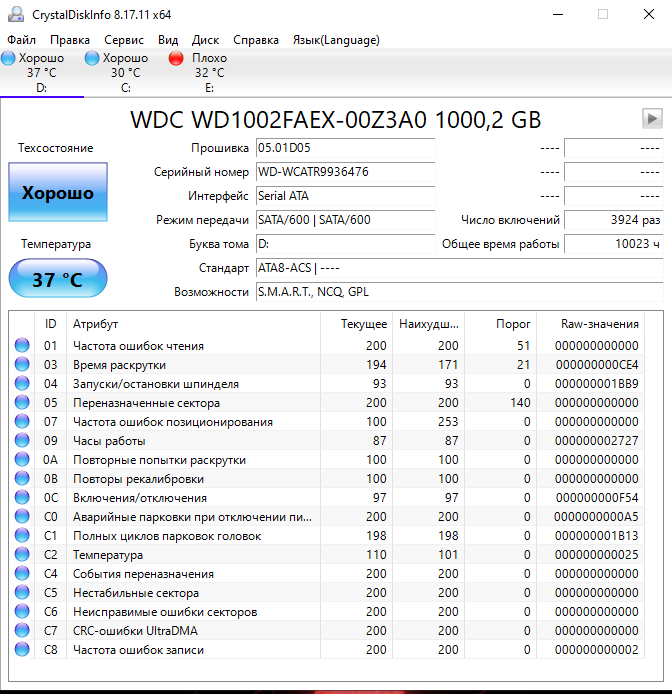Click status orb of attribute 04 row
The width and height of the screenshot is (672, 694).
pyautogui.click(x=22, y=383)
